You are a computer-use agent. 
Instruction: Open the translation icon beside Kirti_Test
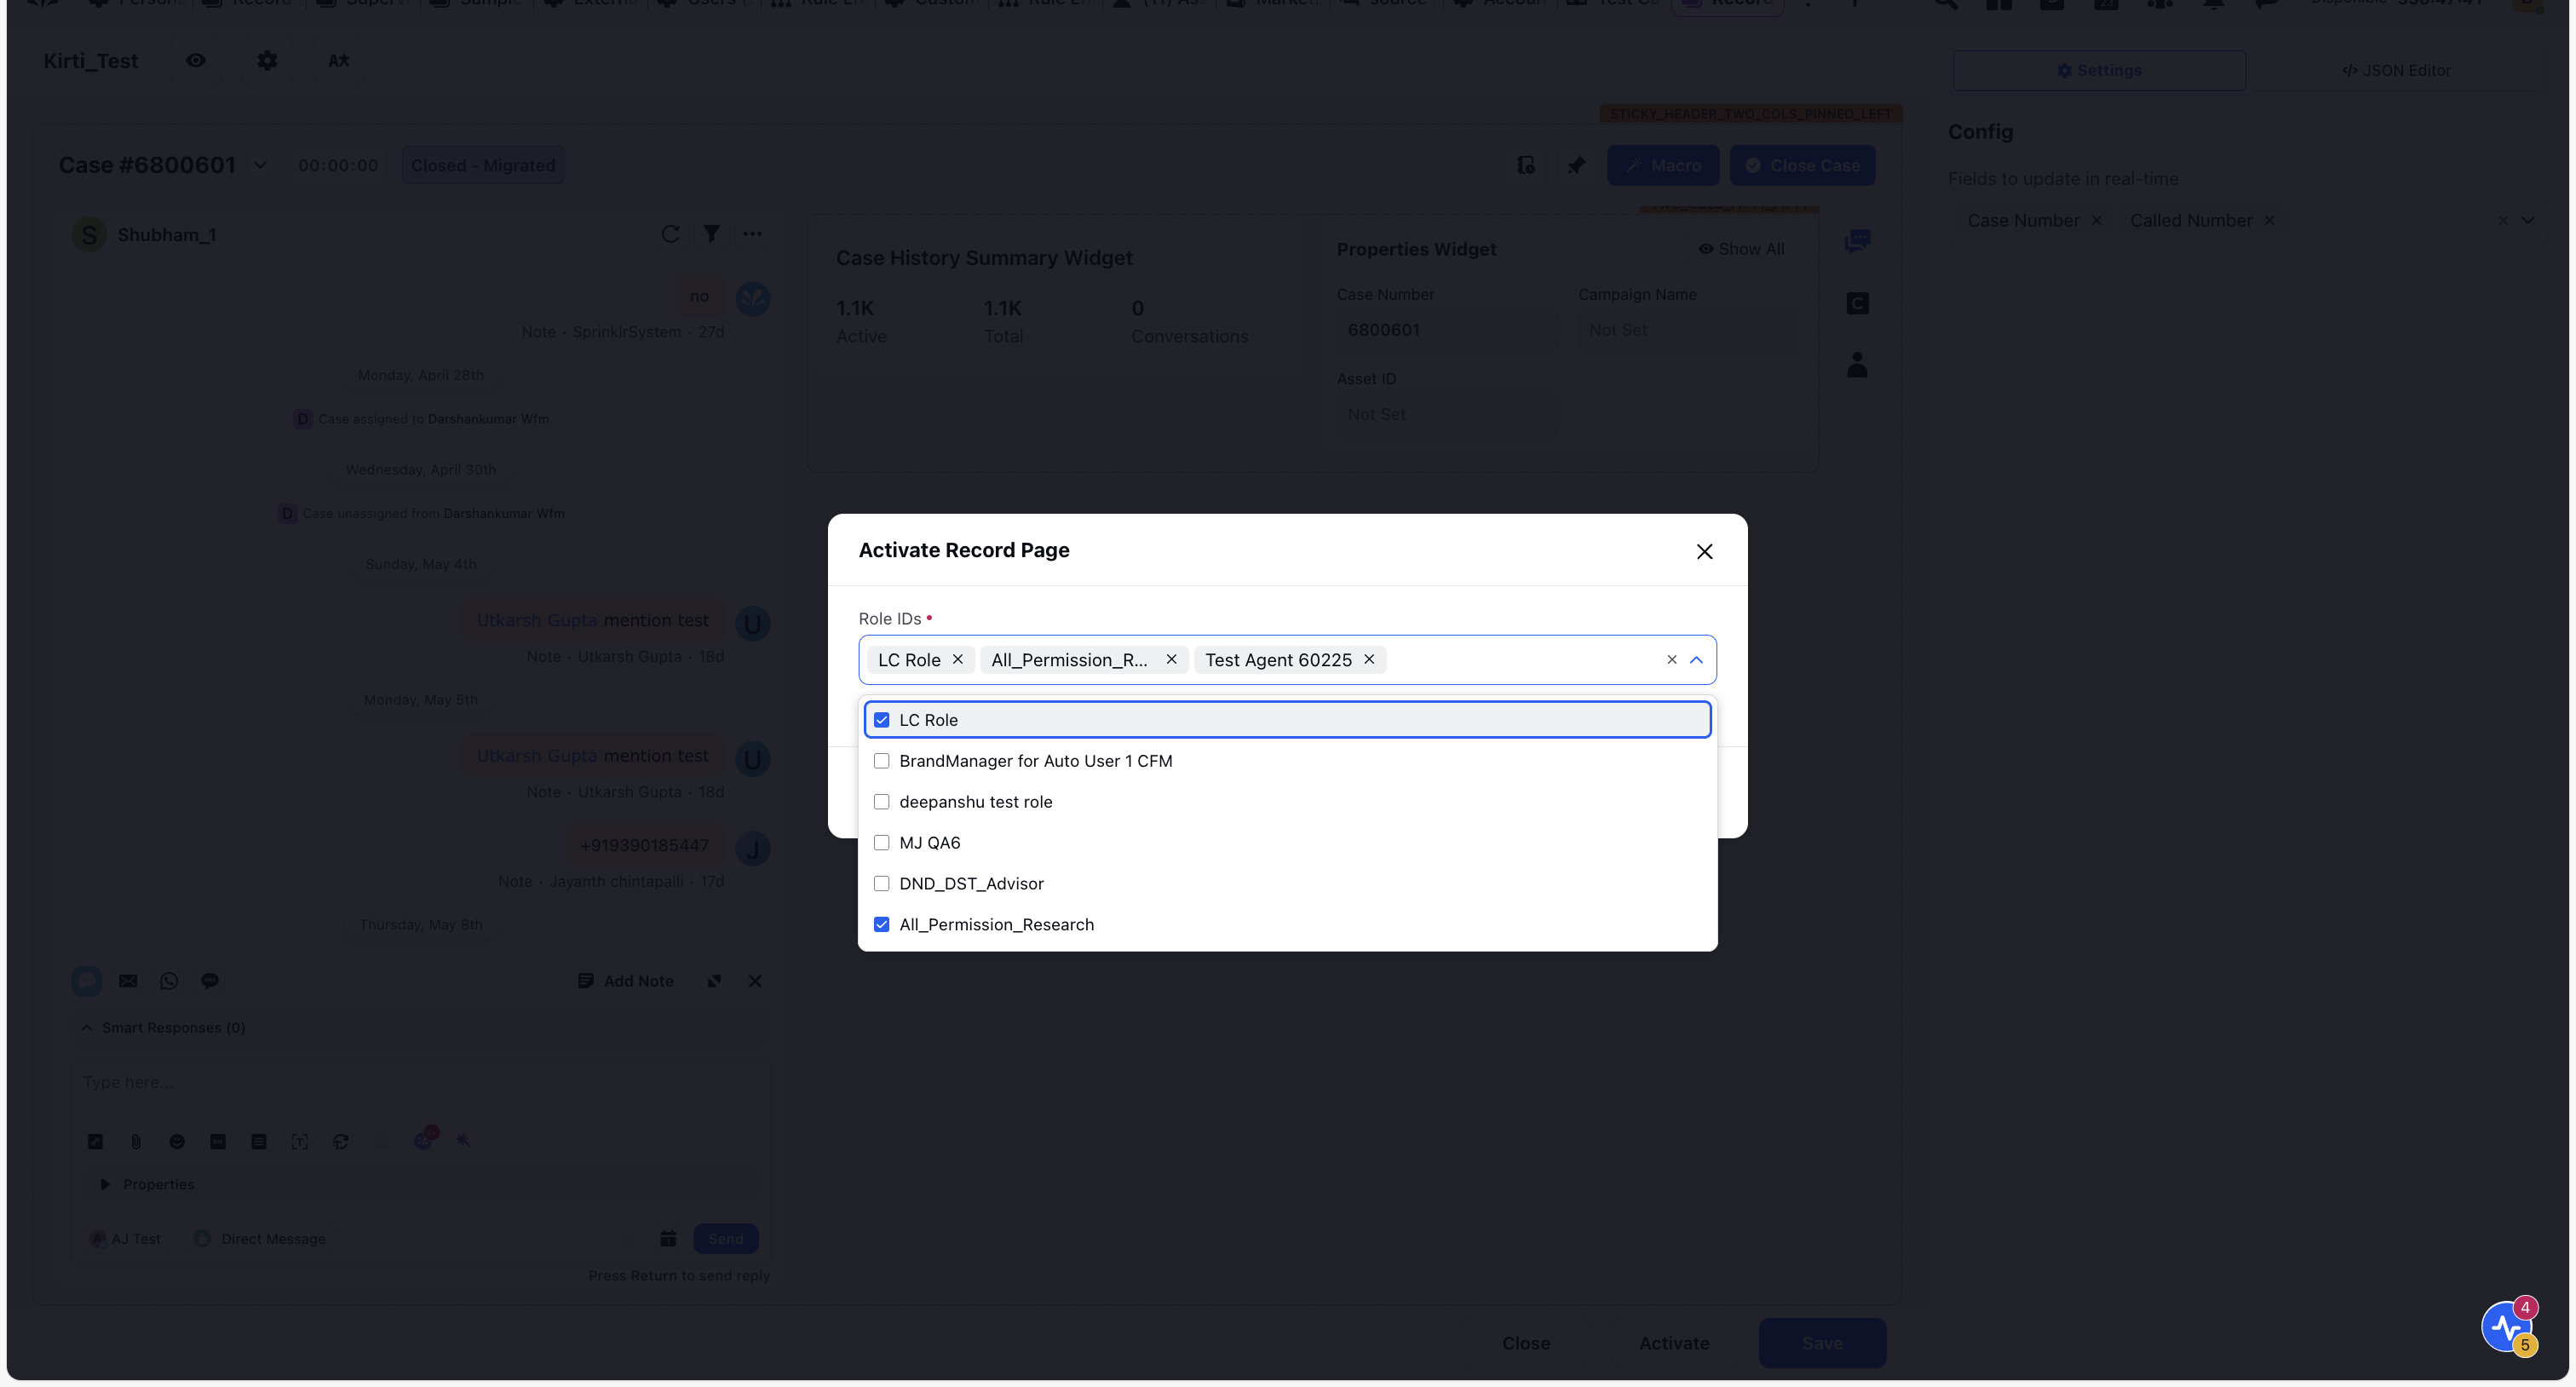(339, 60)
